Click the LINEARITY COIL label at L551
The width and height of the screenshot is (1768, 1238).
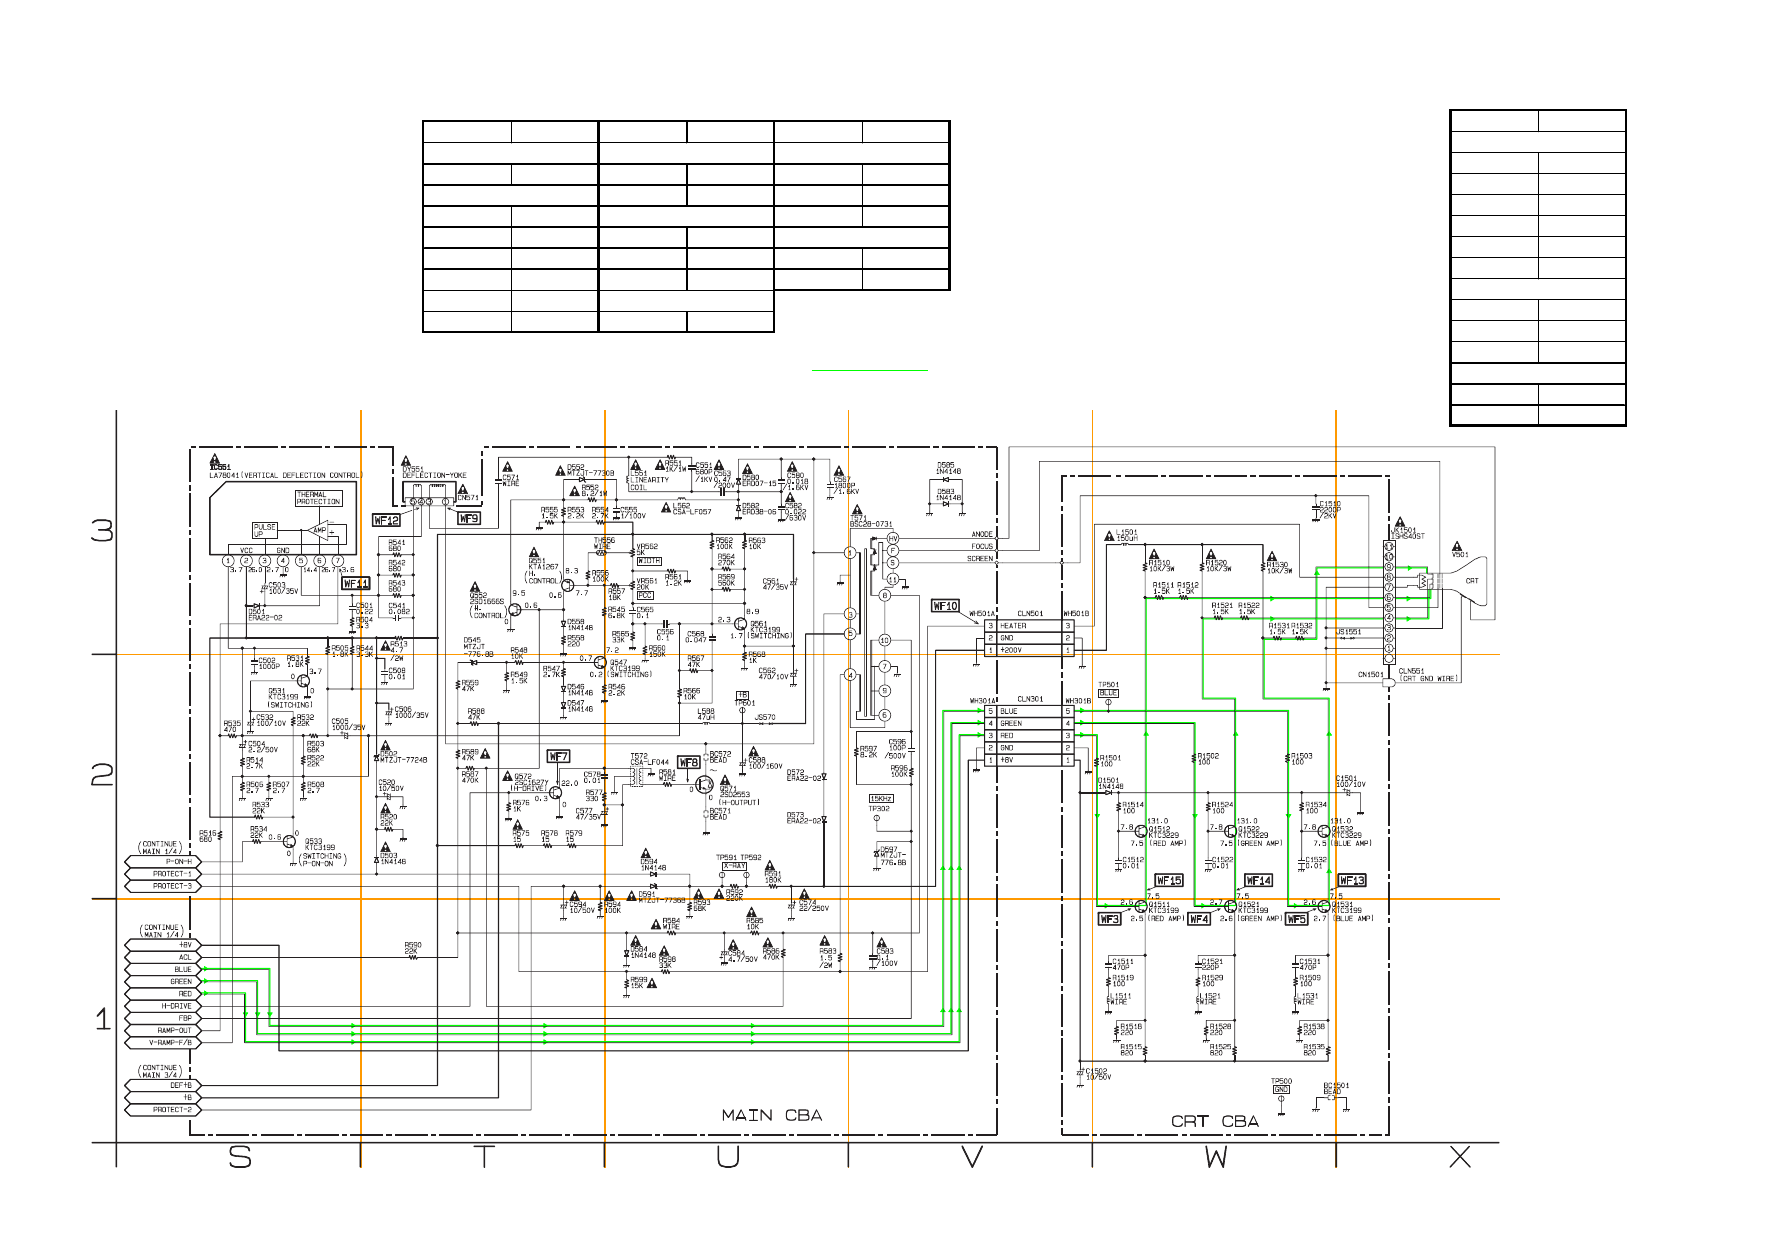647,484
